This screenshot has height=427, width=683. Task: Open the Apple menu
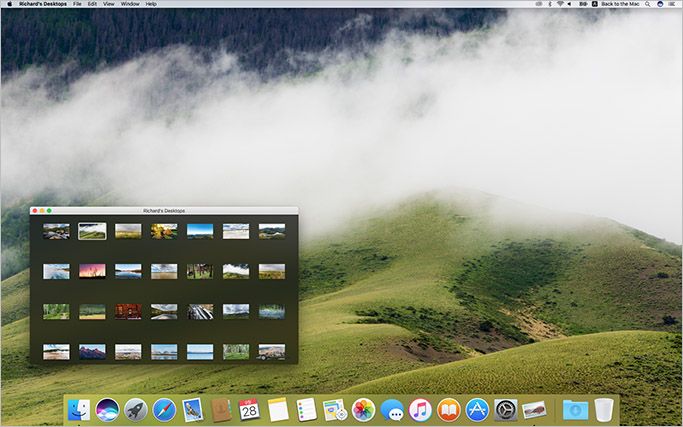(x=9, y=4)
